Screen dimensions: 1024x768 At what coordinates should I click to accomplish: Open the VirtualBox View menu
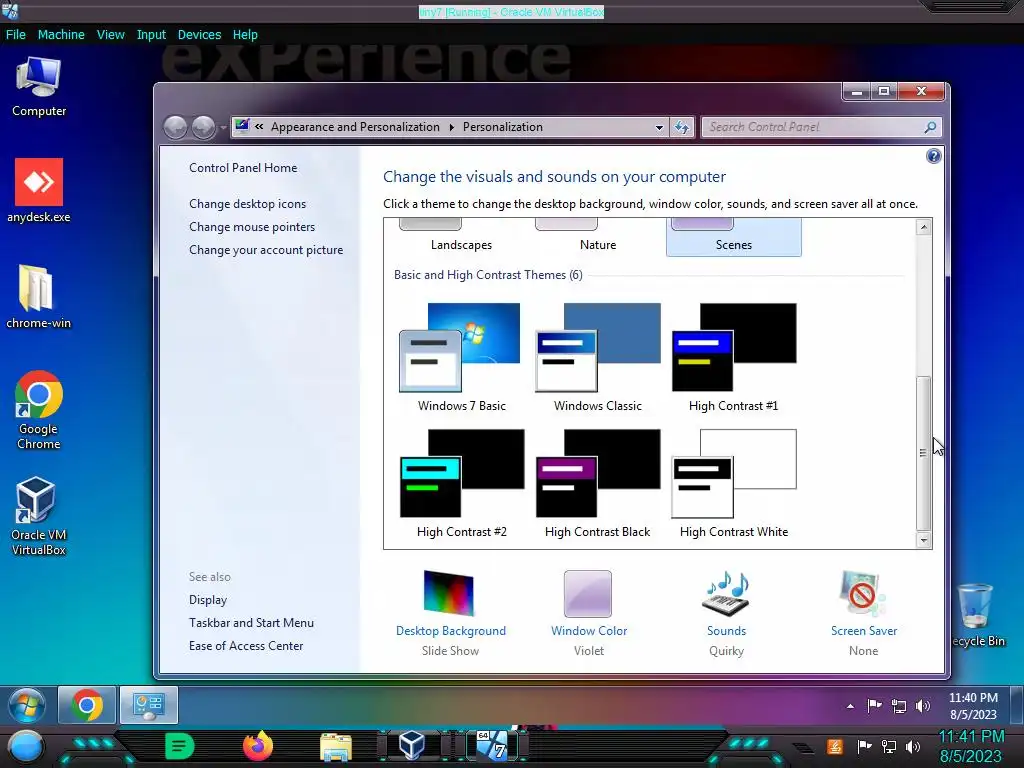pos(110,35)
